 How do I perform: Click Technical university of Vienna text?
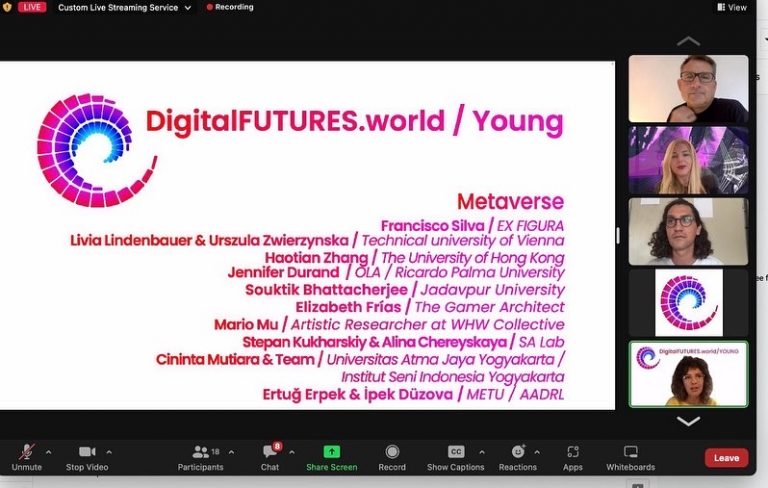click(463, 241)
